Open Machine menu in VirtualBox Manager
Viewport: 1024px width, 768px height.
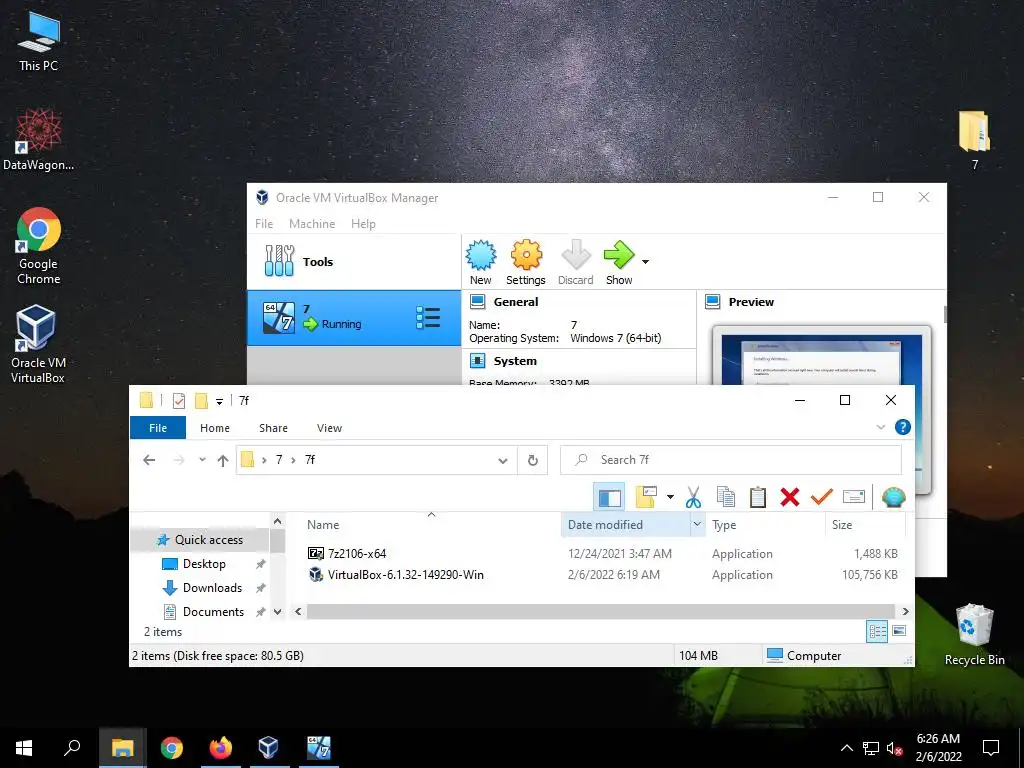tap(312, 224)
